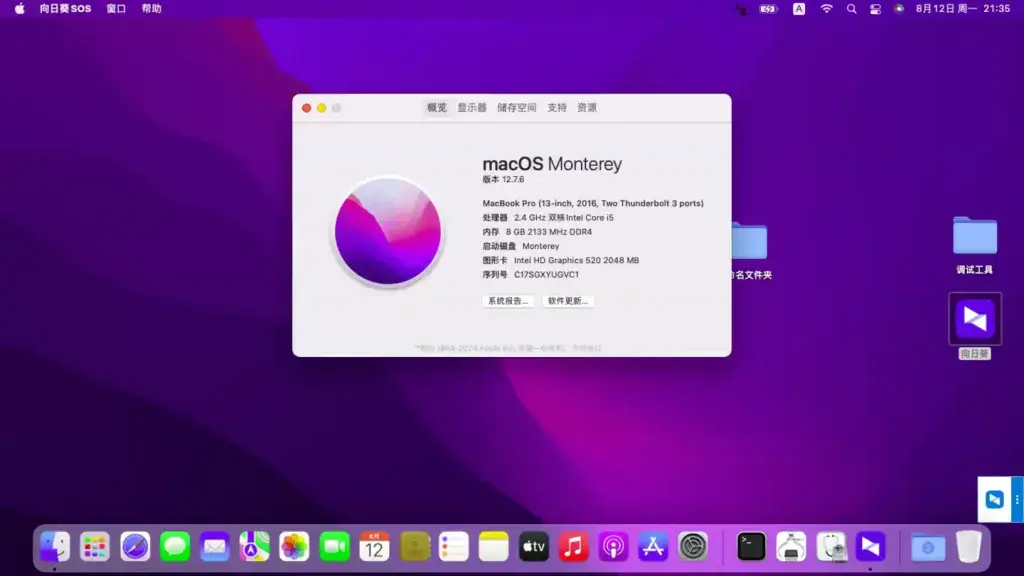The height and width of the screenshot is (576, 1024).
Task: Switch to the 储存空间 tab
Action: coord(517,108)
